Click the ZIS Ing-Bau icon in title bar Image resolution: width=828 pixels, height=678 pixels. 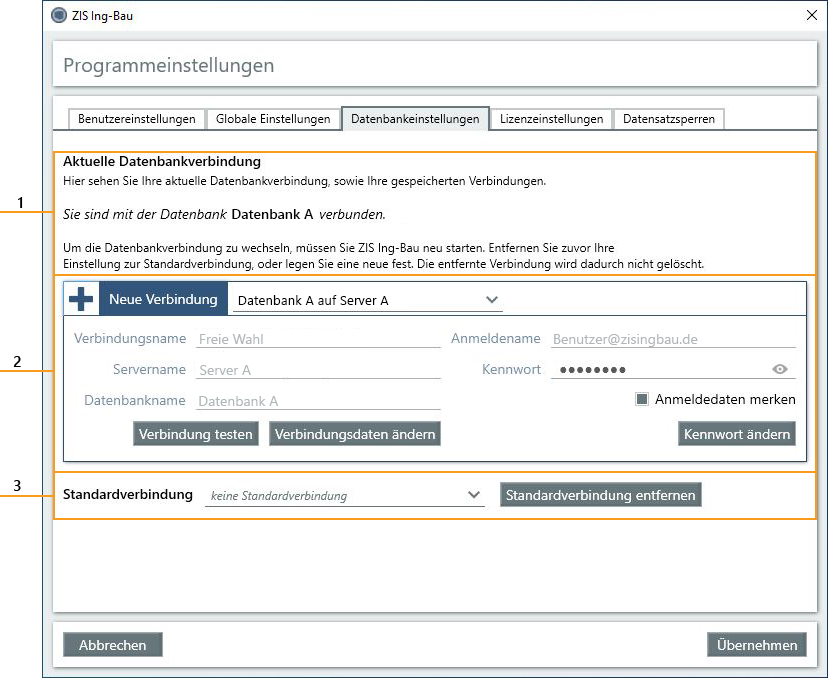(58, 15)
